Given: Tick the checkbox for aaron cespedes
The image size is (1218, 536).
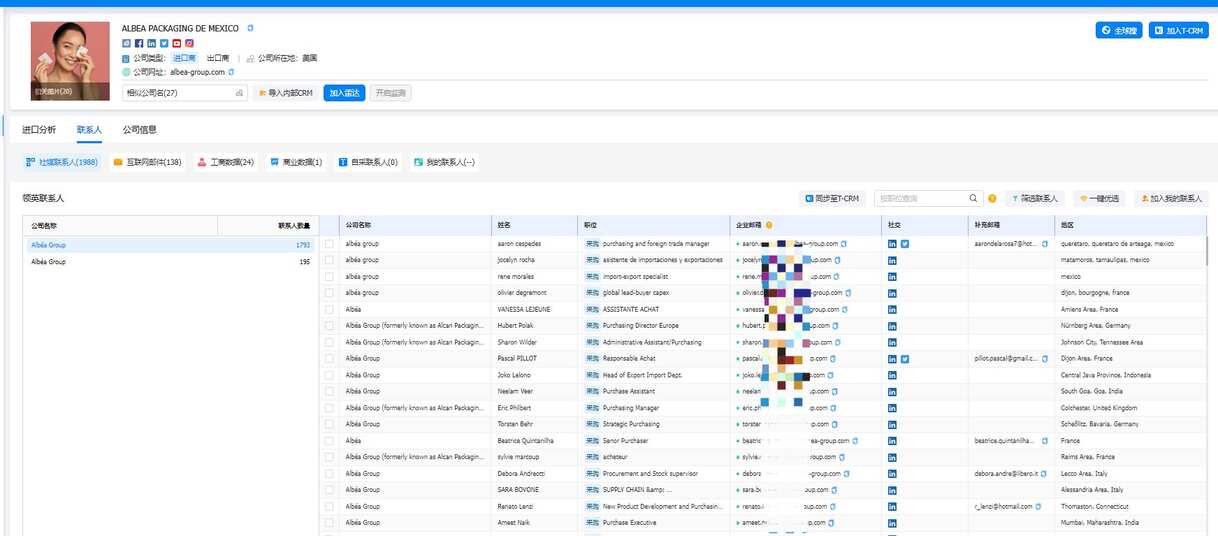Looking at the screenshot, I should click(x=329, y=244).
